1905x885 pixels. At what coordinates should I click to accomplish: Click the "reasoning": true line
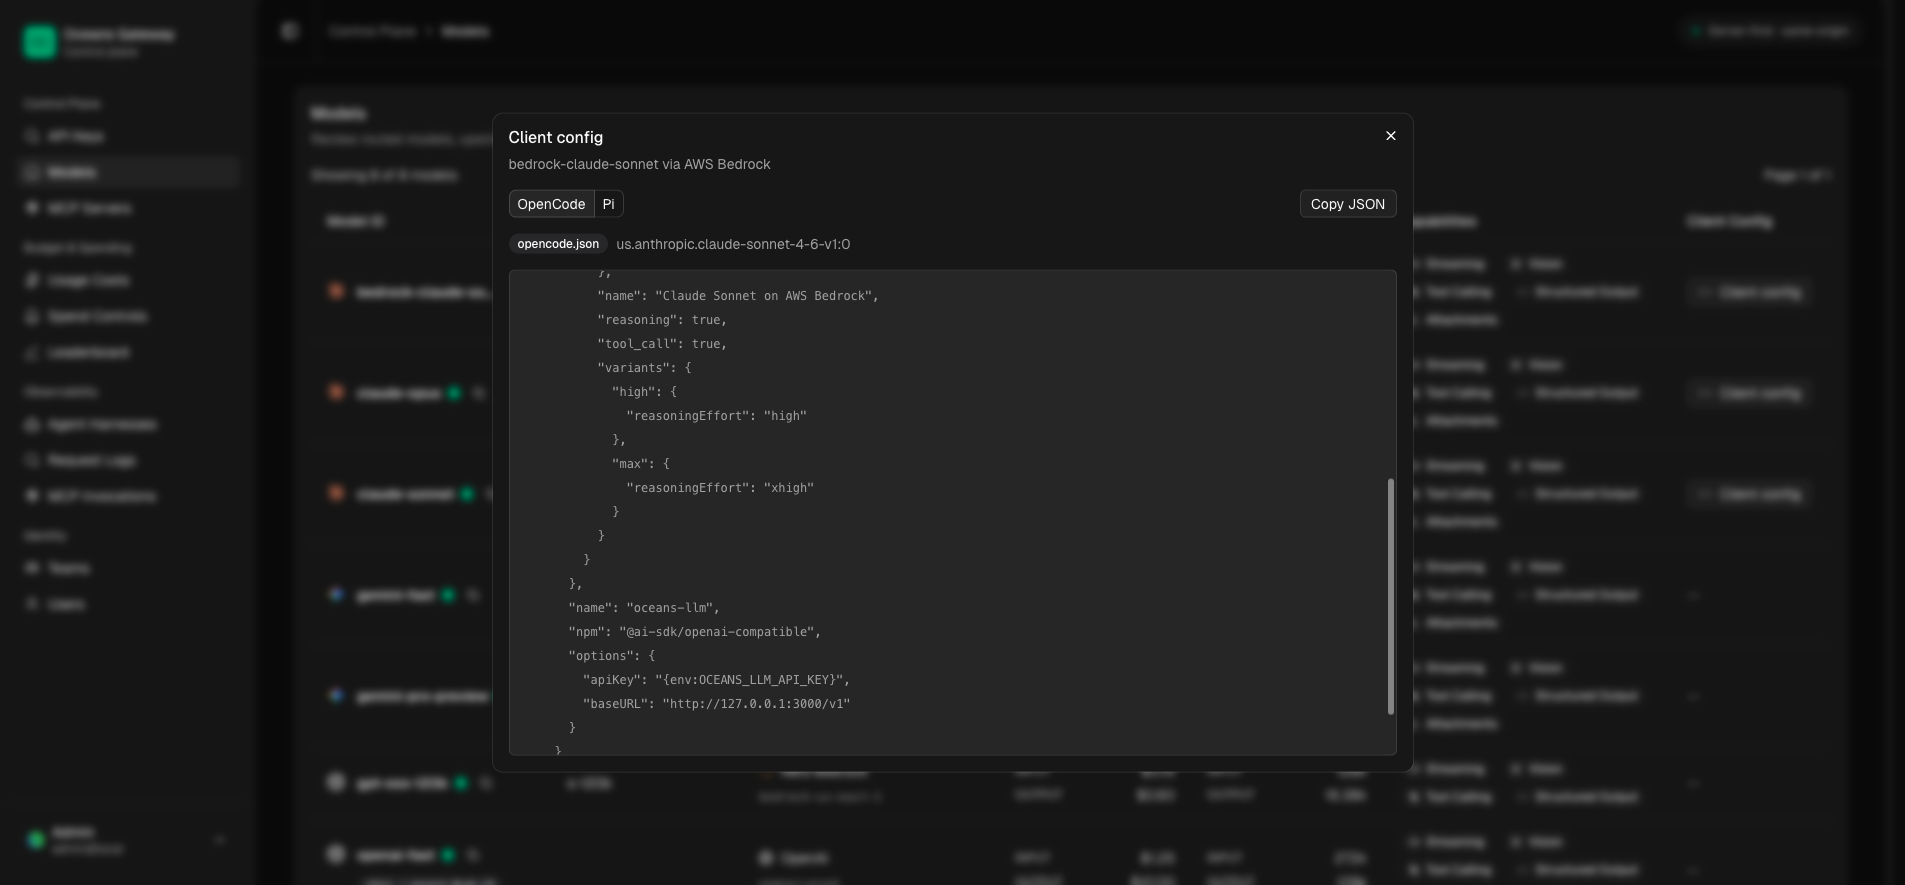click(662, 320)
